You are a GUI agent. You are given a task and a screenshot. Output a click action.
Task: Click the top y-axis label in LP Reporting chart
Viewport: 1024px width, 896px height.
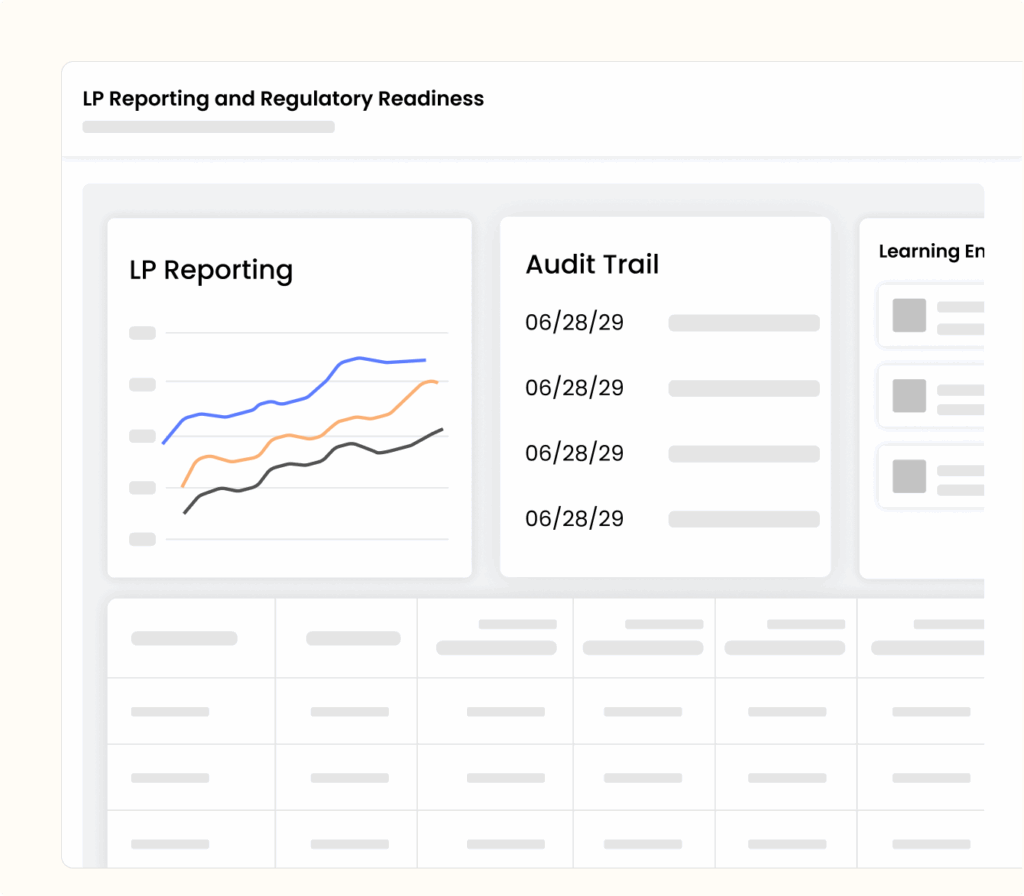tap(142, 333)
